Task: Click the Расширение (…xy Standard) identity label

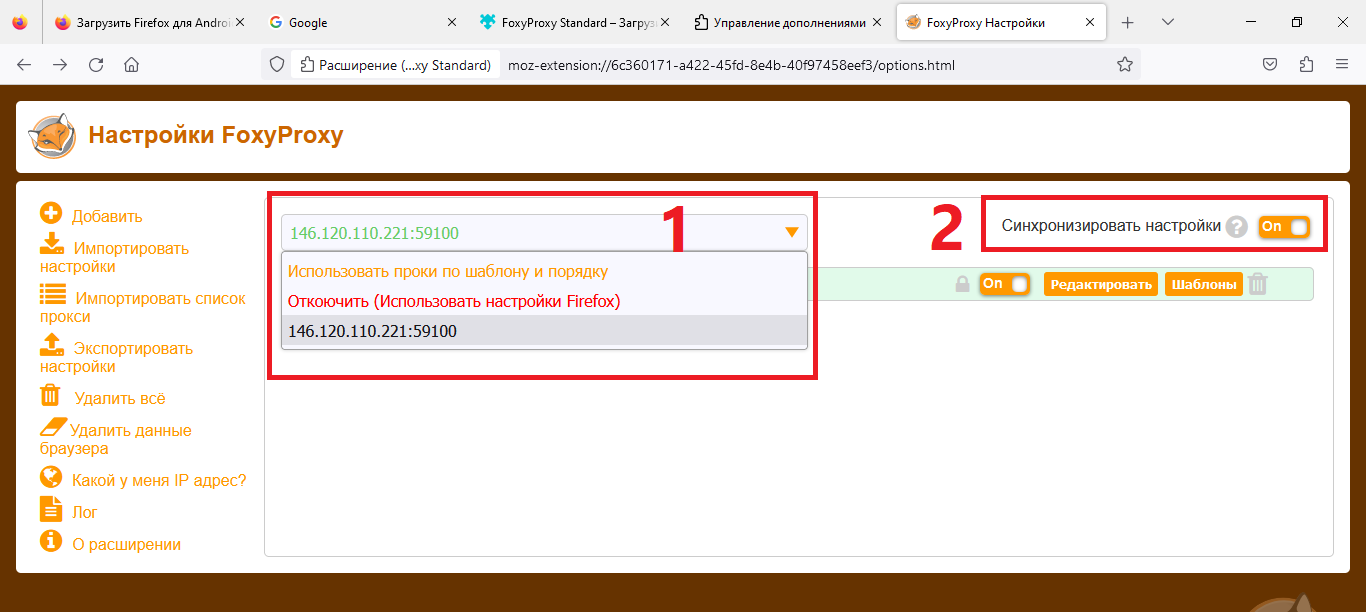Action: point(395,65)
